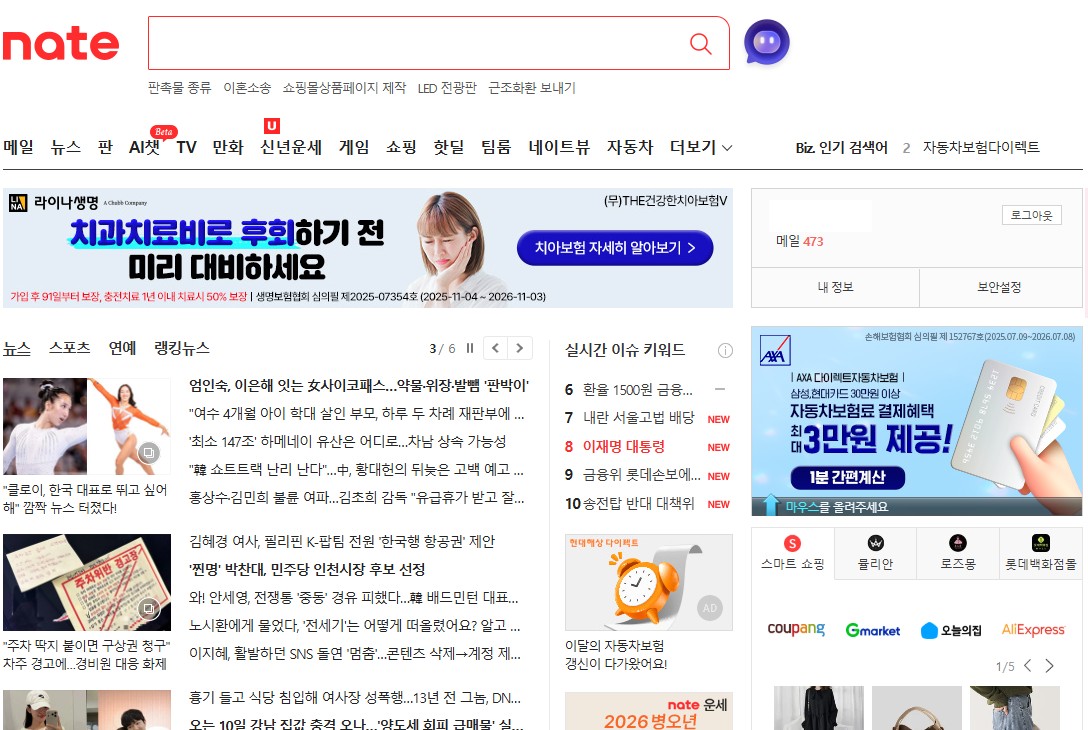Viewport: 1088px width, 730px height.
Task: Open the 주차위반 경고장 news thumbnail
Action: click(87, 582)
